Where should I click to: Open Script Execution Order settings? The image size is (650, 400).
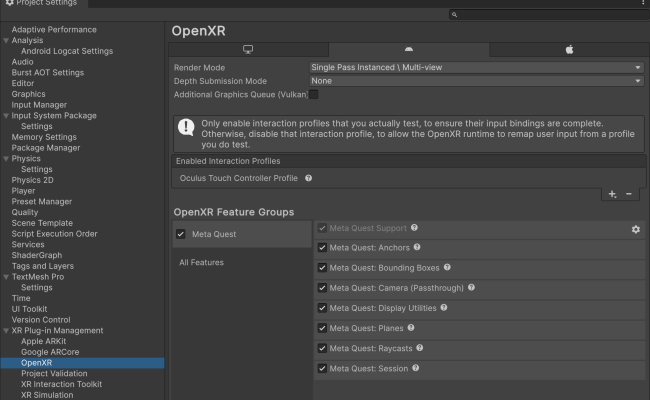pos(54,234)
